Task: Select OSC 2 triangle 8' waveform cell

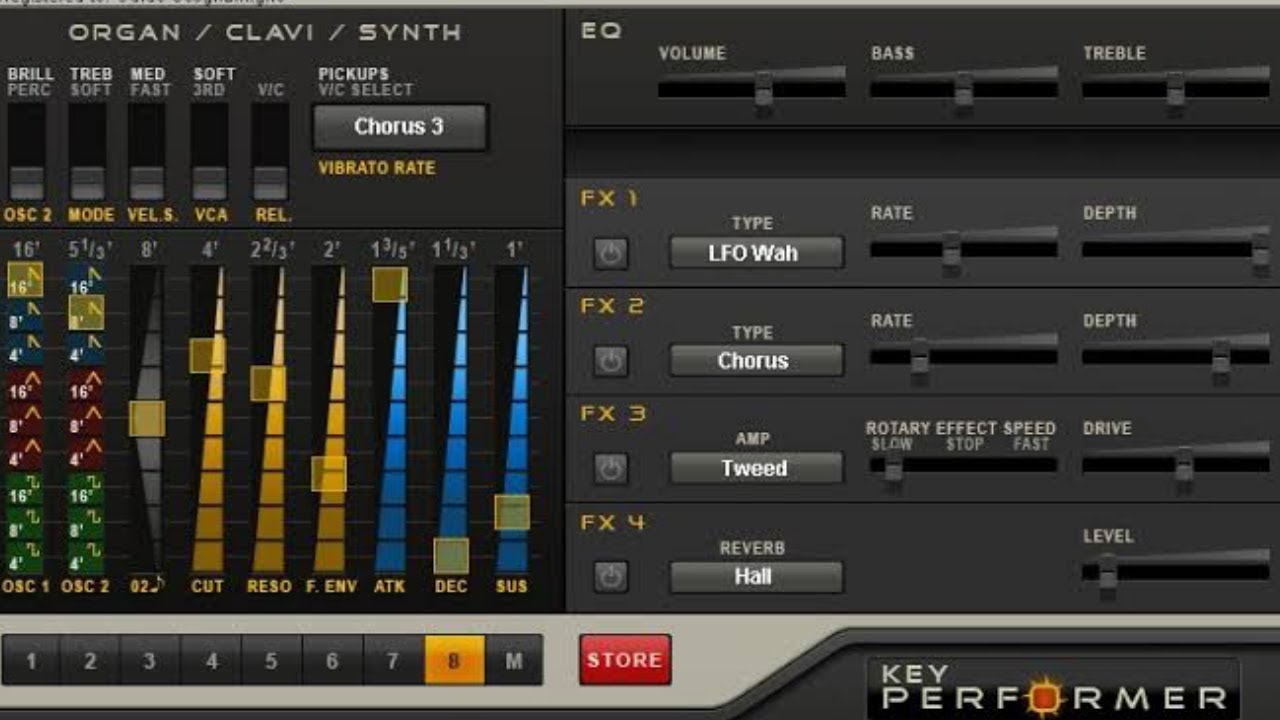Action: [86, 420]
